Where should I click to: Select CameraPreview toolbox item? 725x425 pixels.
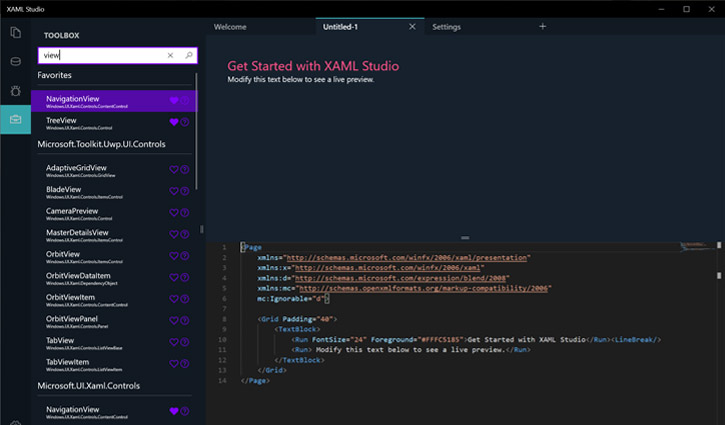[x=114, y=214]
